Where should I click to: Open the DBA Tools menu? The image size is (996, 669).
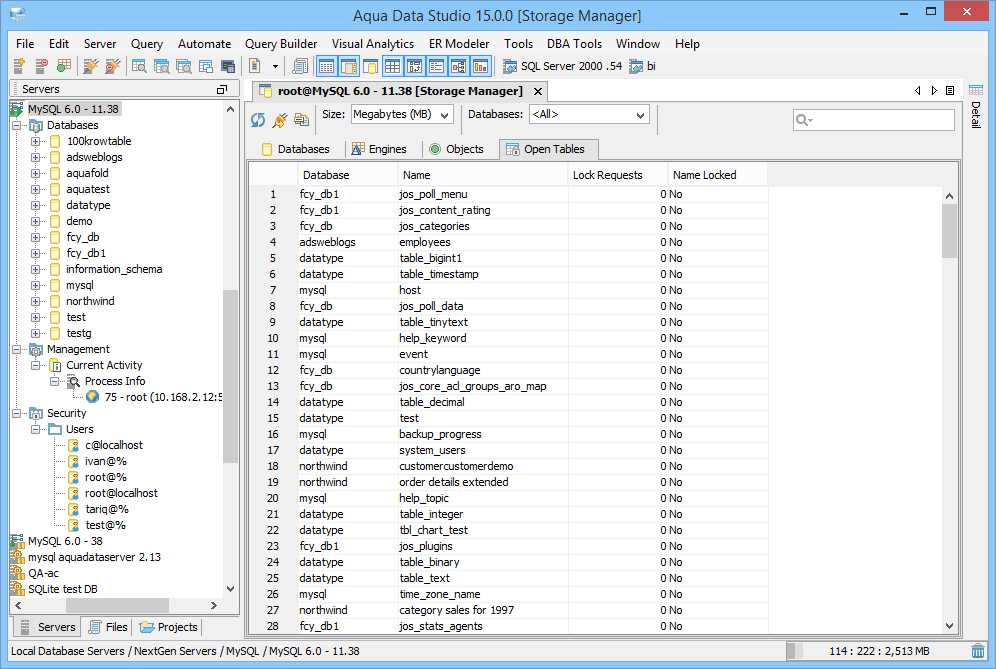coord(574,44)
